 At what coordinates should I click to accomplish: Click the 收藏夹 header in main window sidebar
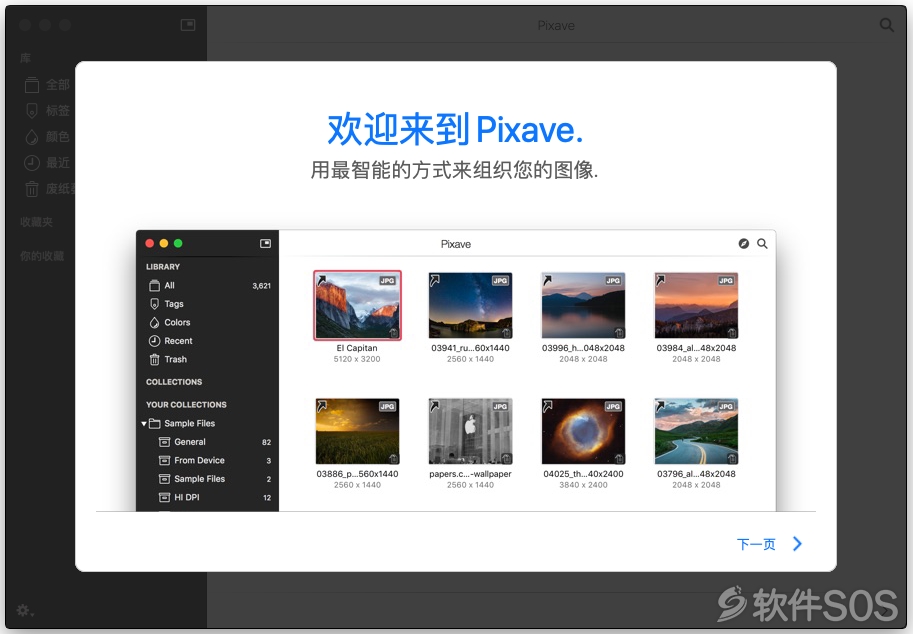[36, 222]
